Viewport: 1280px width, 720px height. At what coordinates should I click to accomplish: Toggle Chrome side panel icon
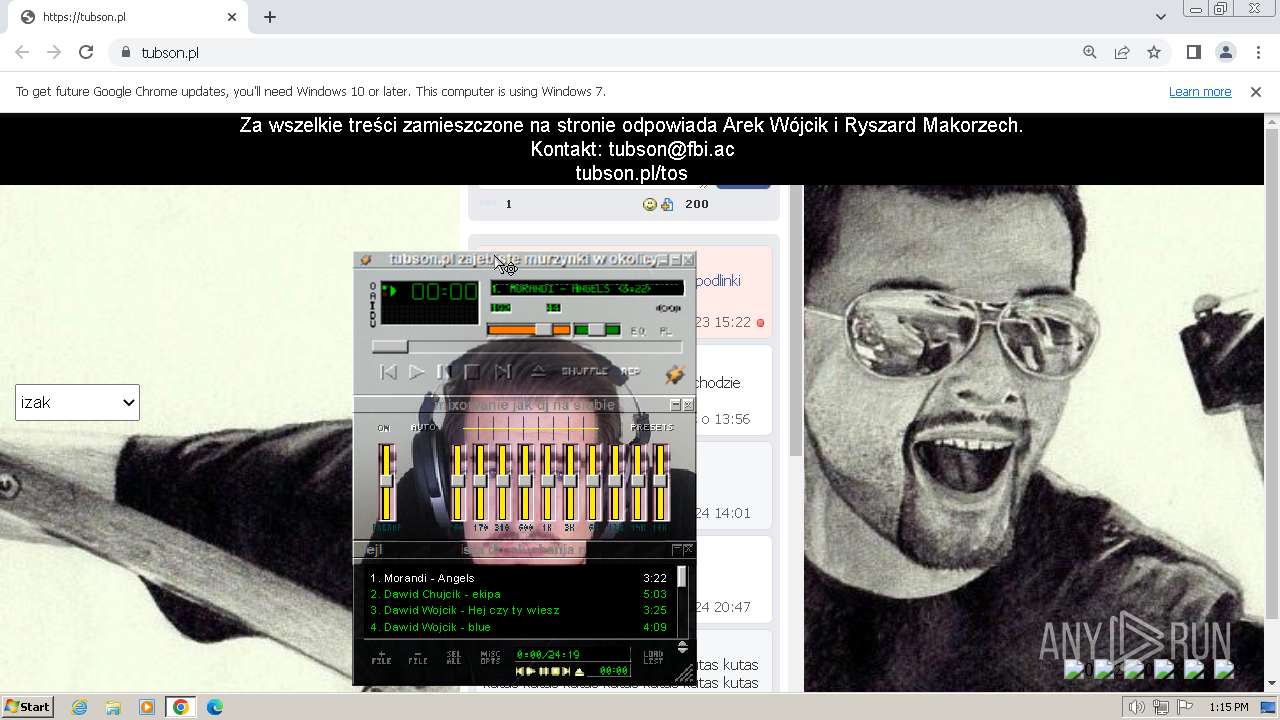(x=1193, y=52)
